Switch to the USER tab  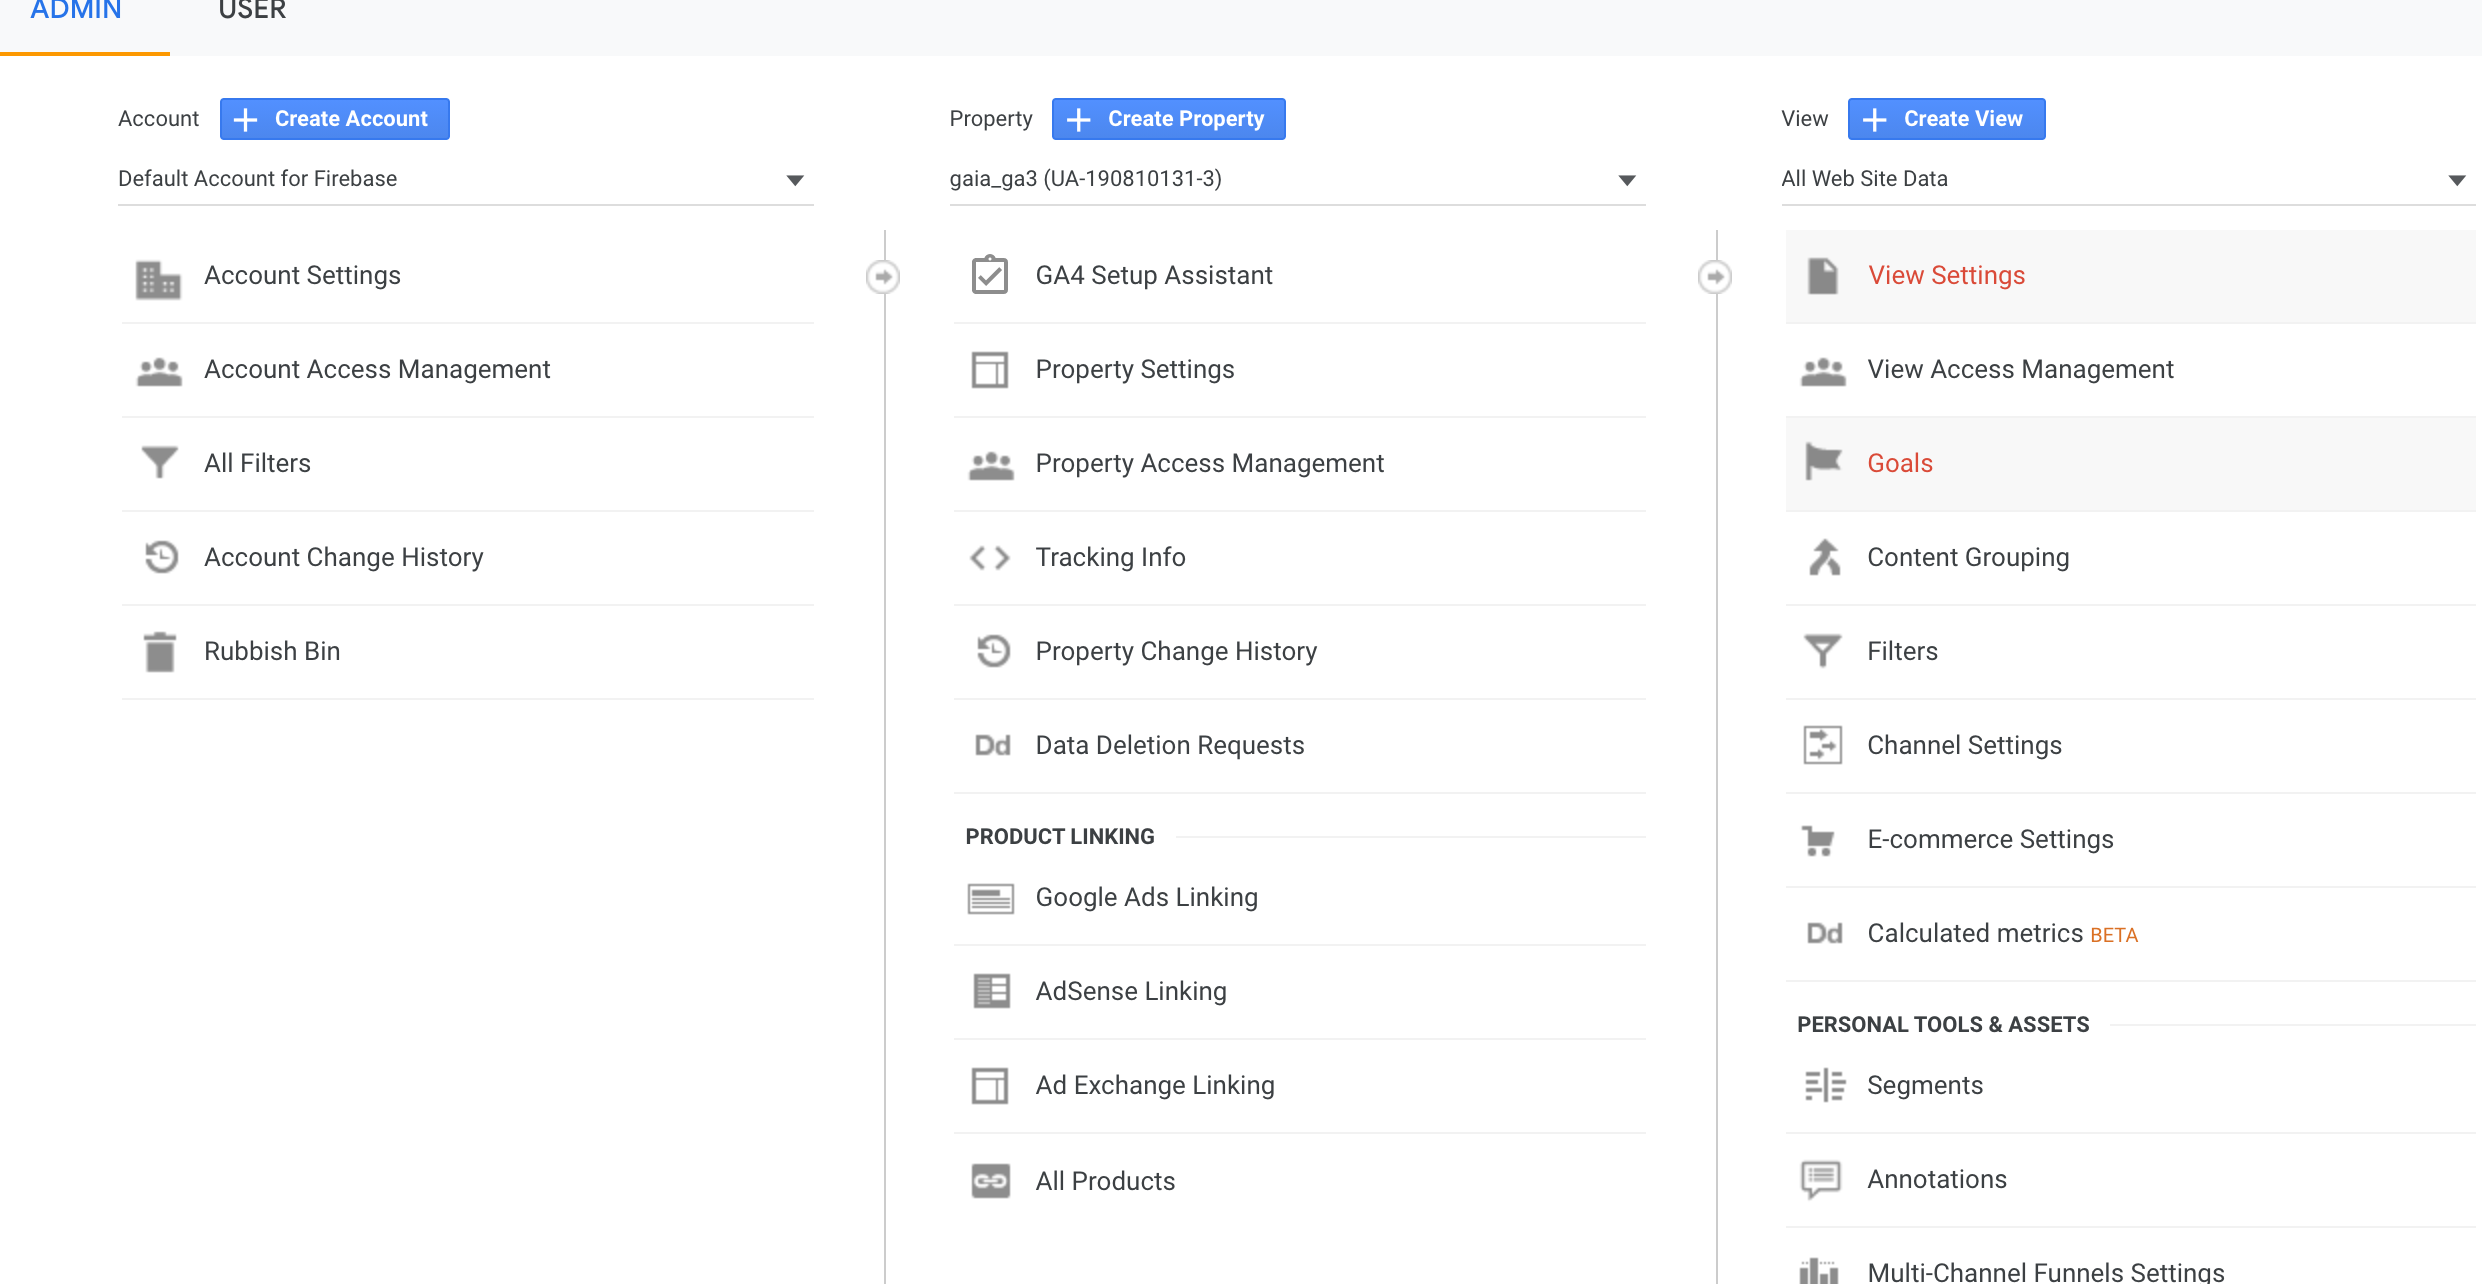tap(252, 12)
